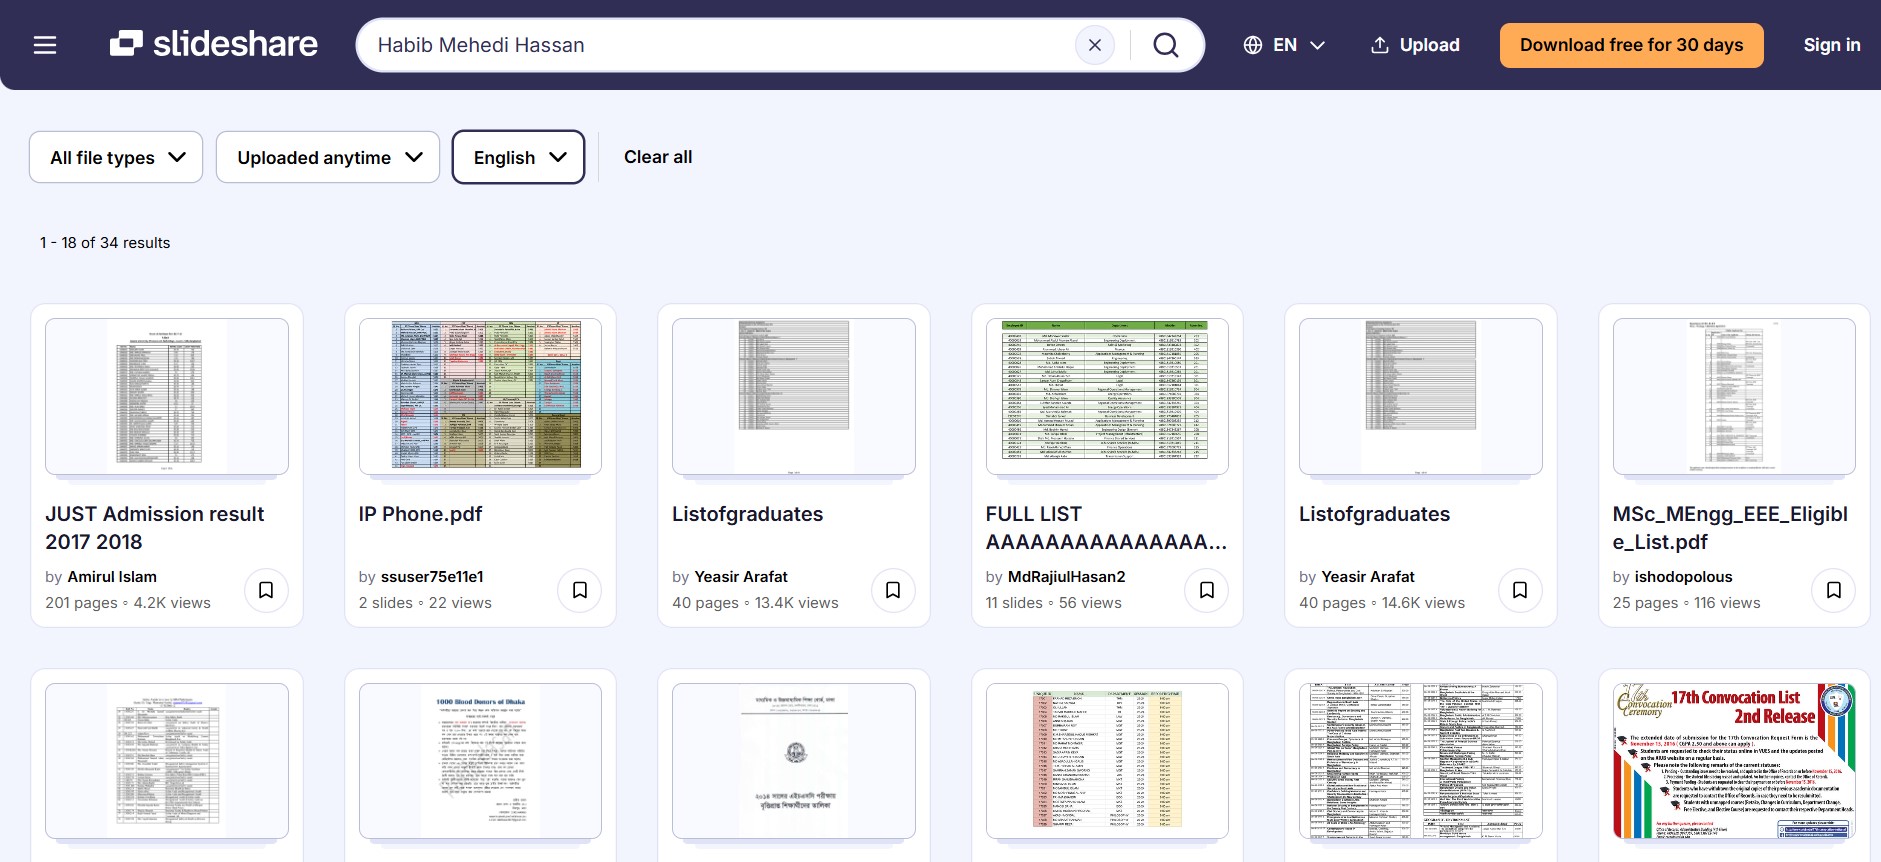The image size is (1881, 862).
Task: Expand the All file types dropdown
Action: [116, 158]
